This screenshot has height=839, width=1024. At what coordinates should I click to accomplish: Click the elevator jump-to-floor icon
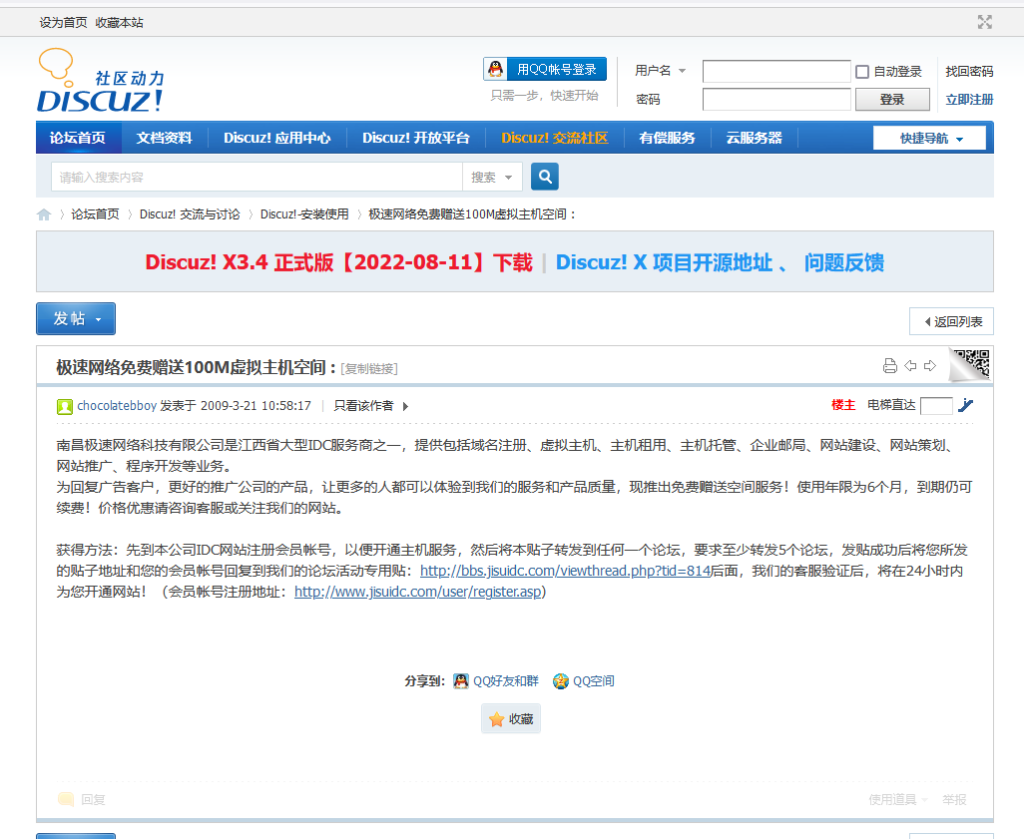[x=965, y=406]
